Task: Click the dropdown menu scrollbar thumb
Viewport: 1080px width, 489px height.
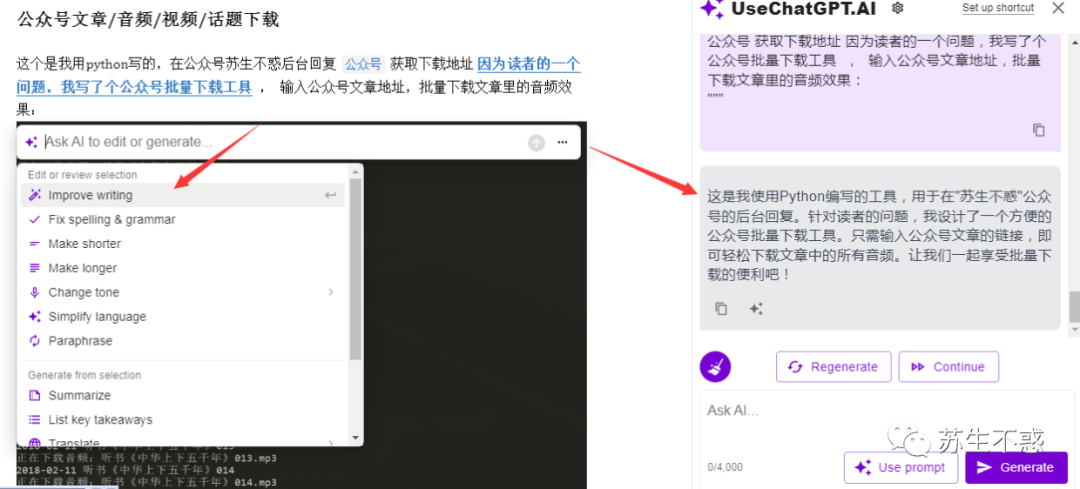Action: (355, 269)
